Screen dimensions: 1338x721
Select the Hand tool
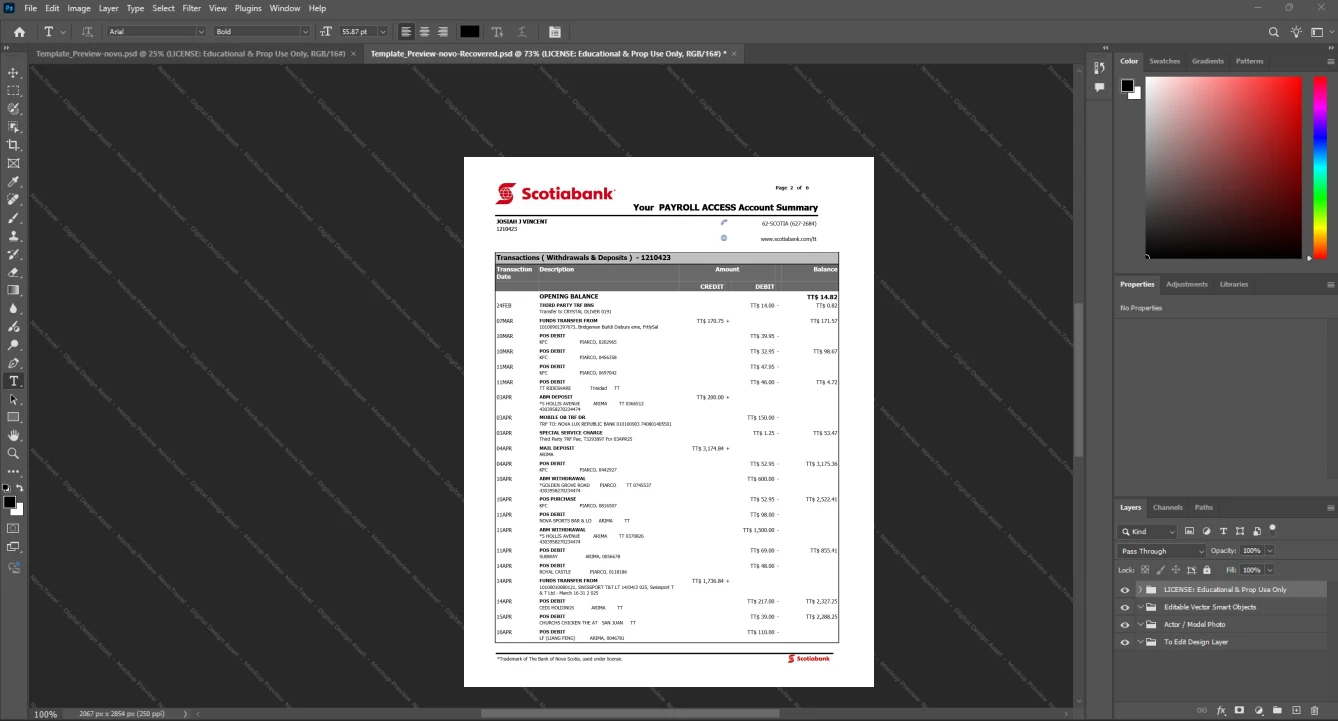[14, 435]
